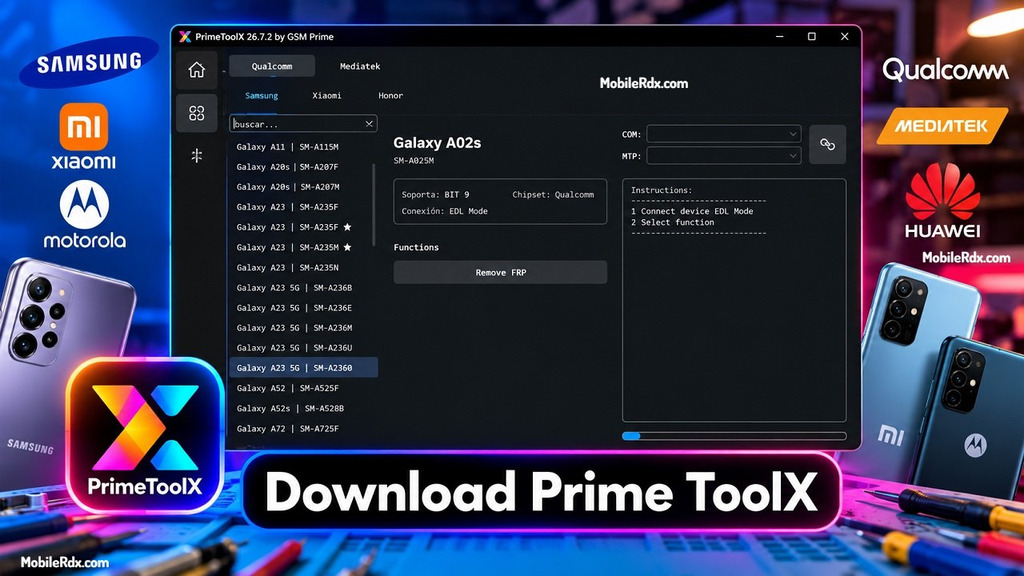Open the COM port dropdown
This screenshot has height=576, width=1024.
pyautogui.click(x=724, y=134)
